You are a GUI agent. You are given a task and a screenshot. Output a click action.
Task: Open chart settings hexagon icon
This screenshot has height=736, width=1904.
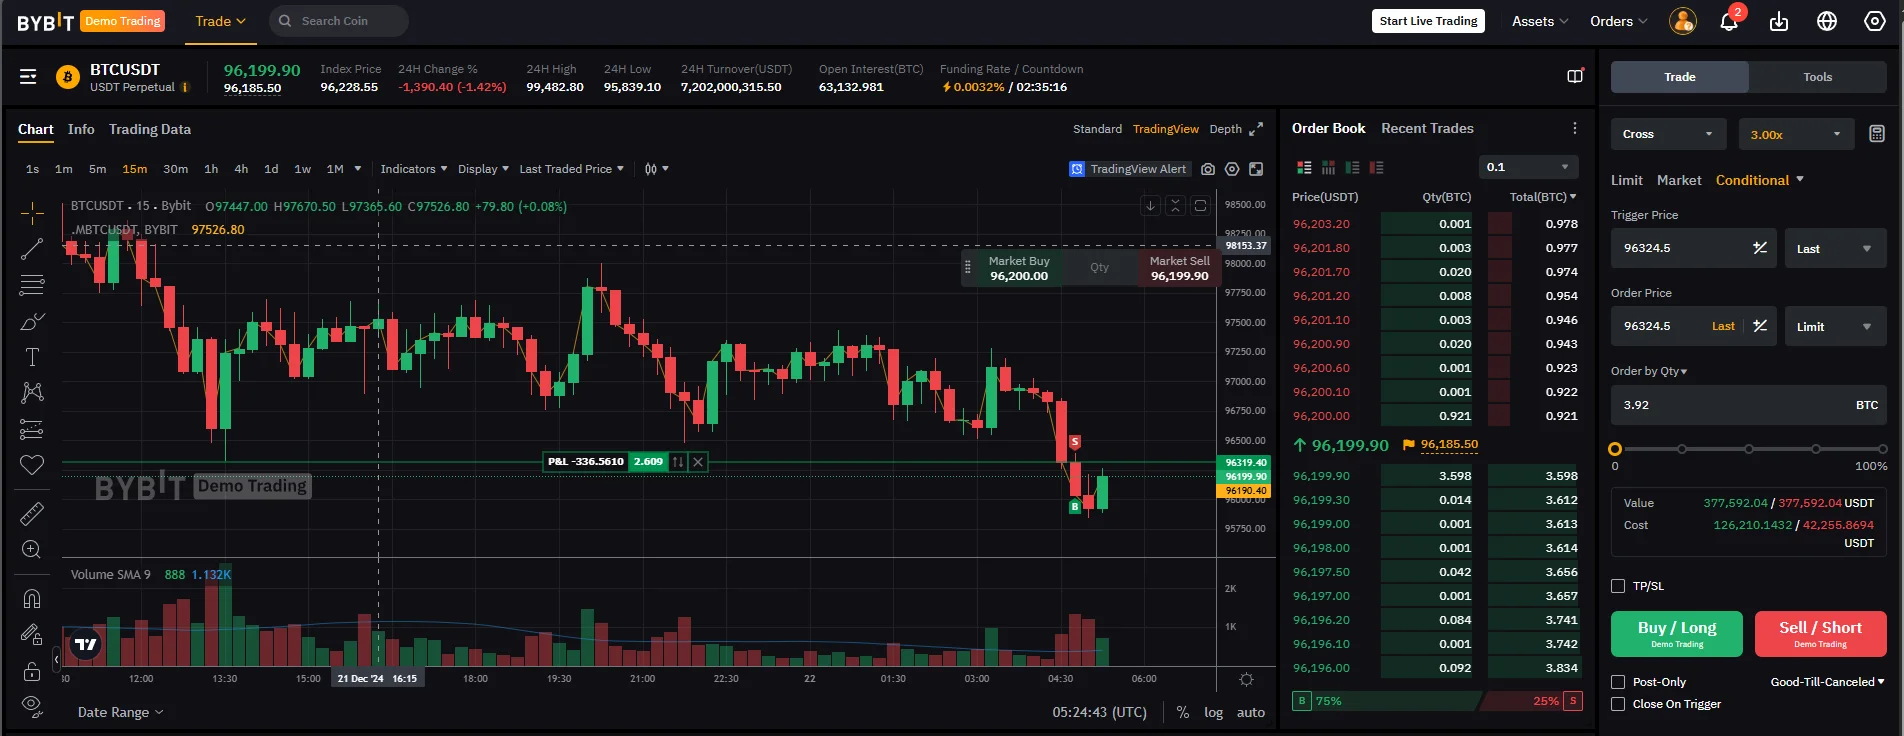click(x=1232, y=169)
